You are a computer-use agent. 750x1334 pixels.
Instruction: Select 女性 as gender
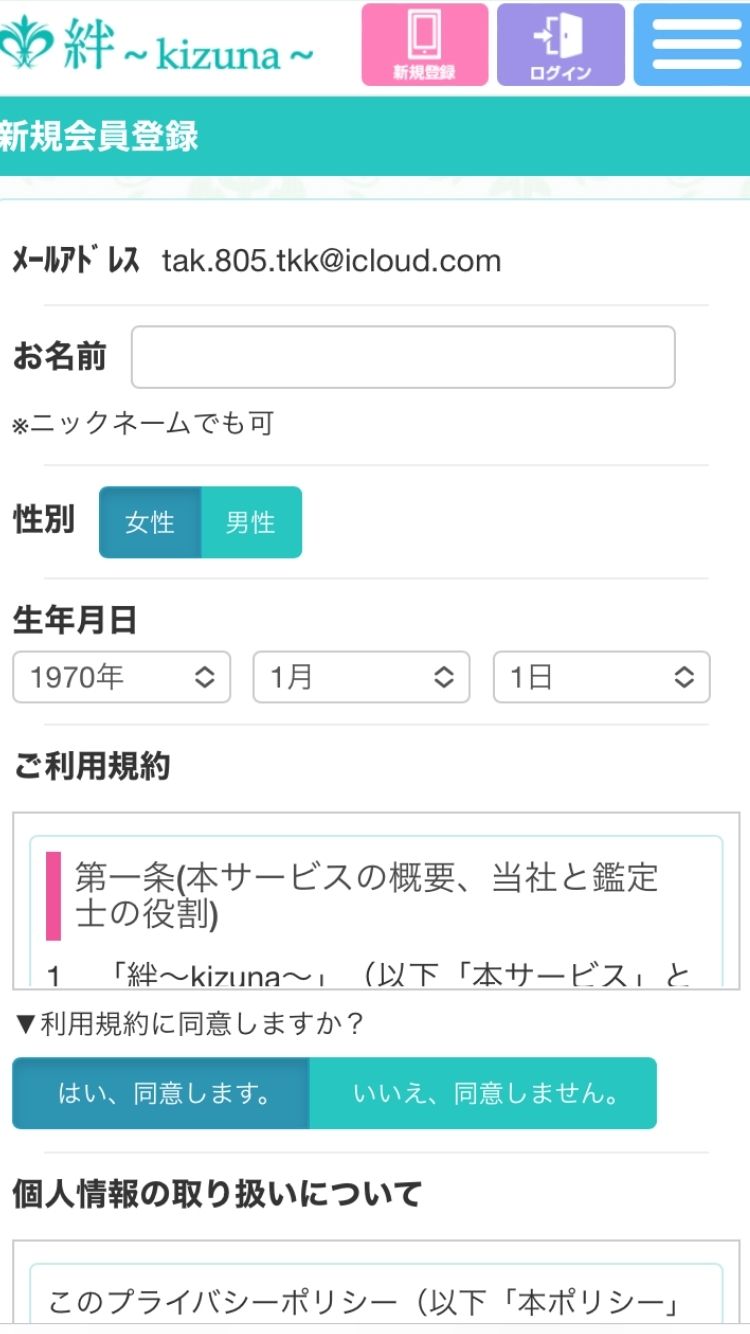pyautogui.click(x=148, y=522)
